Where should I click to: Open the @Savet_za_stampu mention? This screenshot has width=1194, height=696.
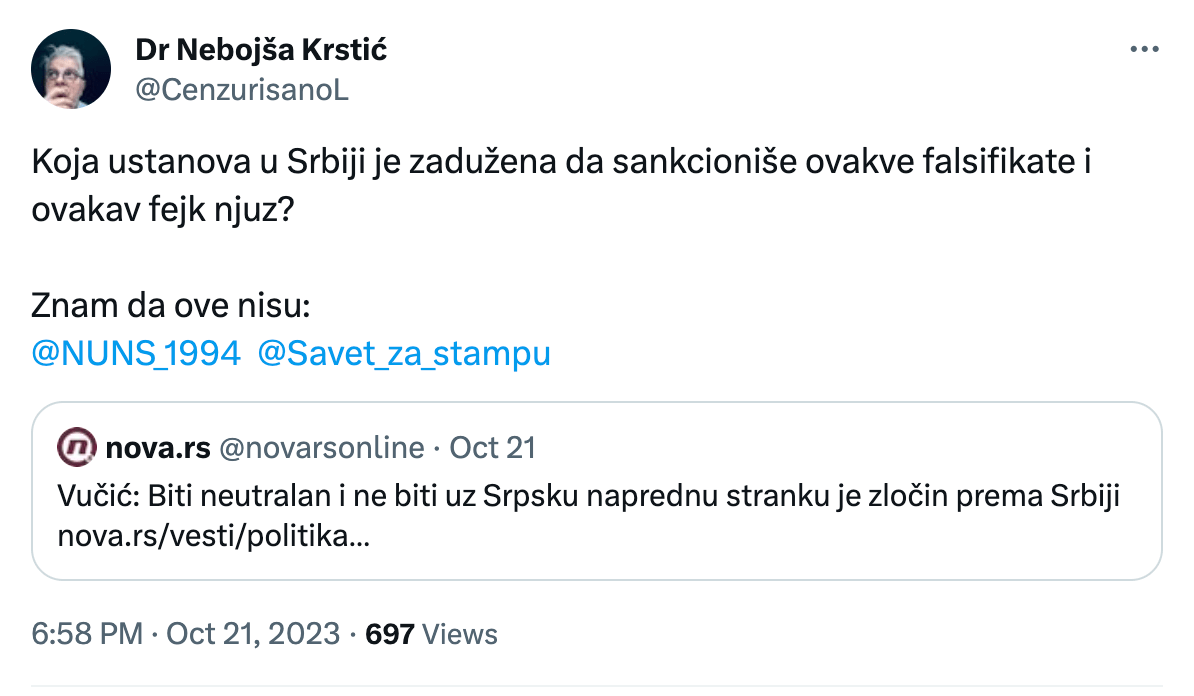(404, 353)
